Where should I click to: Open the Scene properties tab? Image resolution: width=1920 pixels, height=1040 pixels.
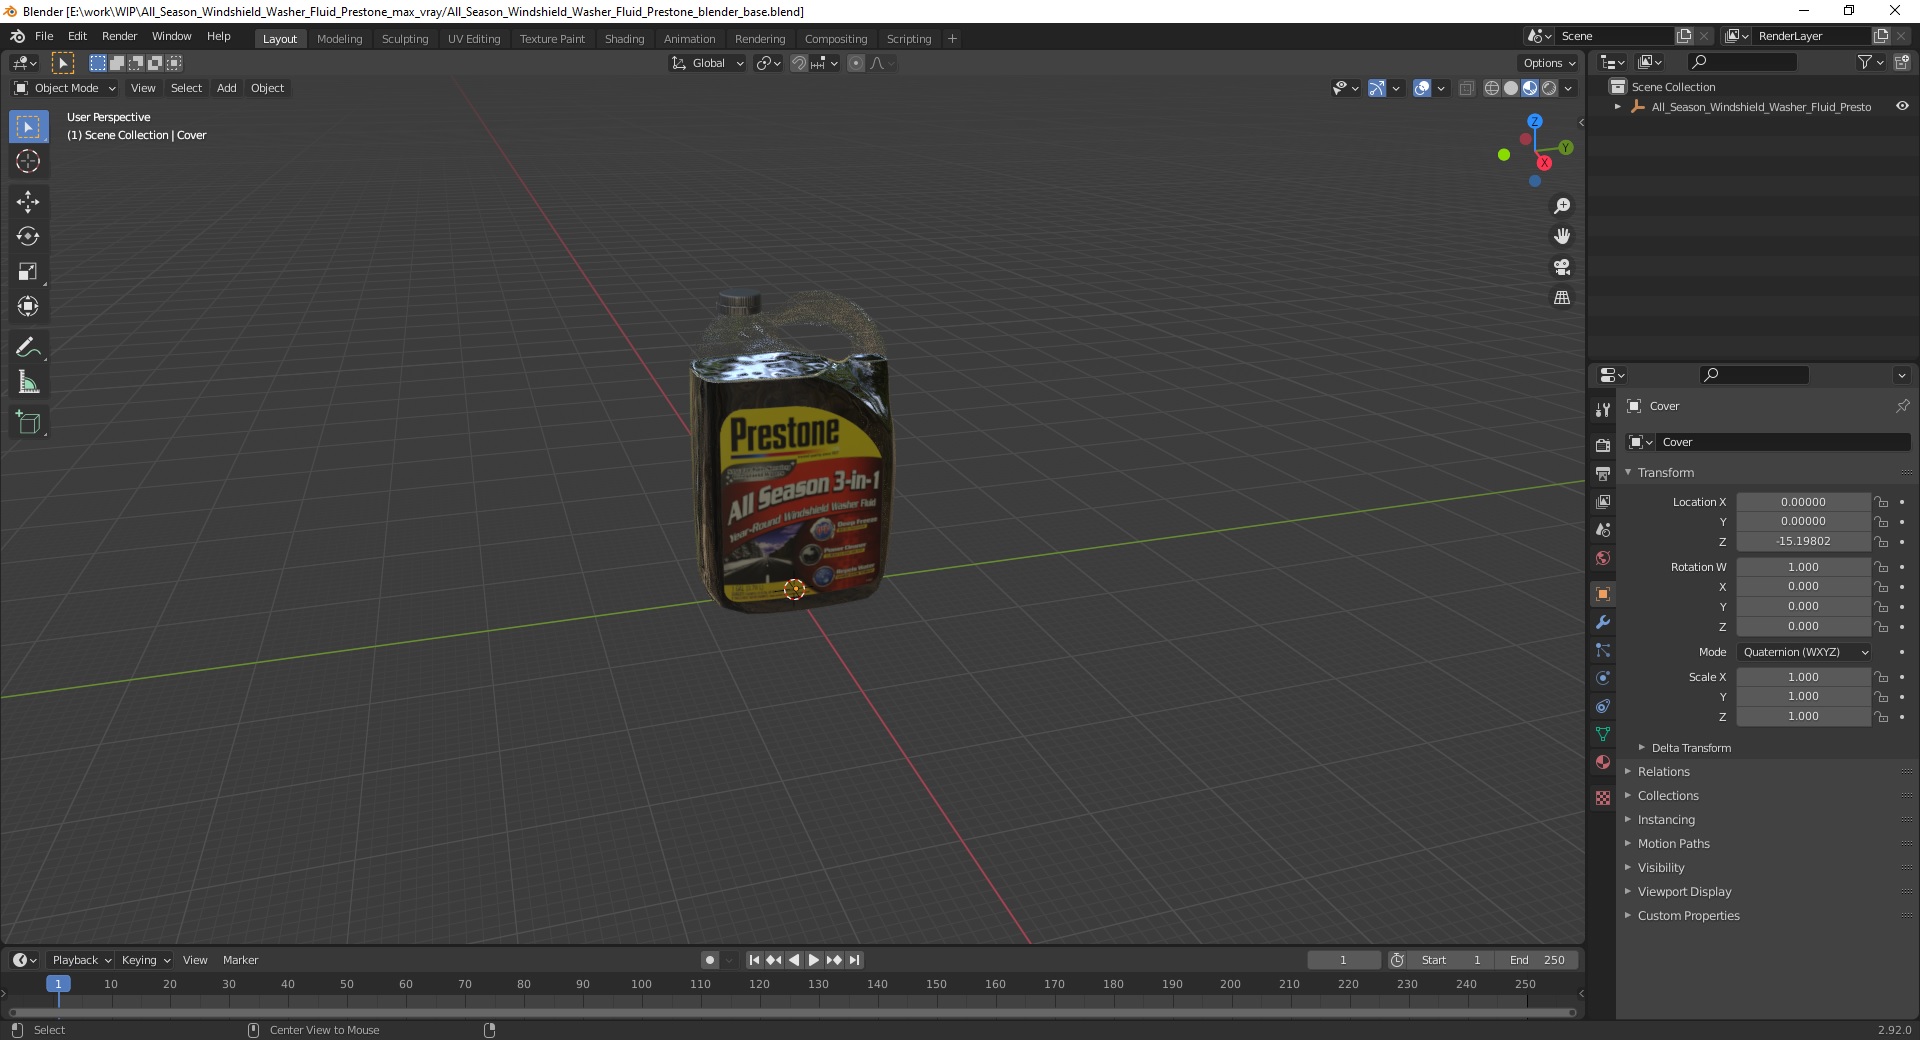coord(1603,529)
